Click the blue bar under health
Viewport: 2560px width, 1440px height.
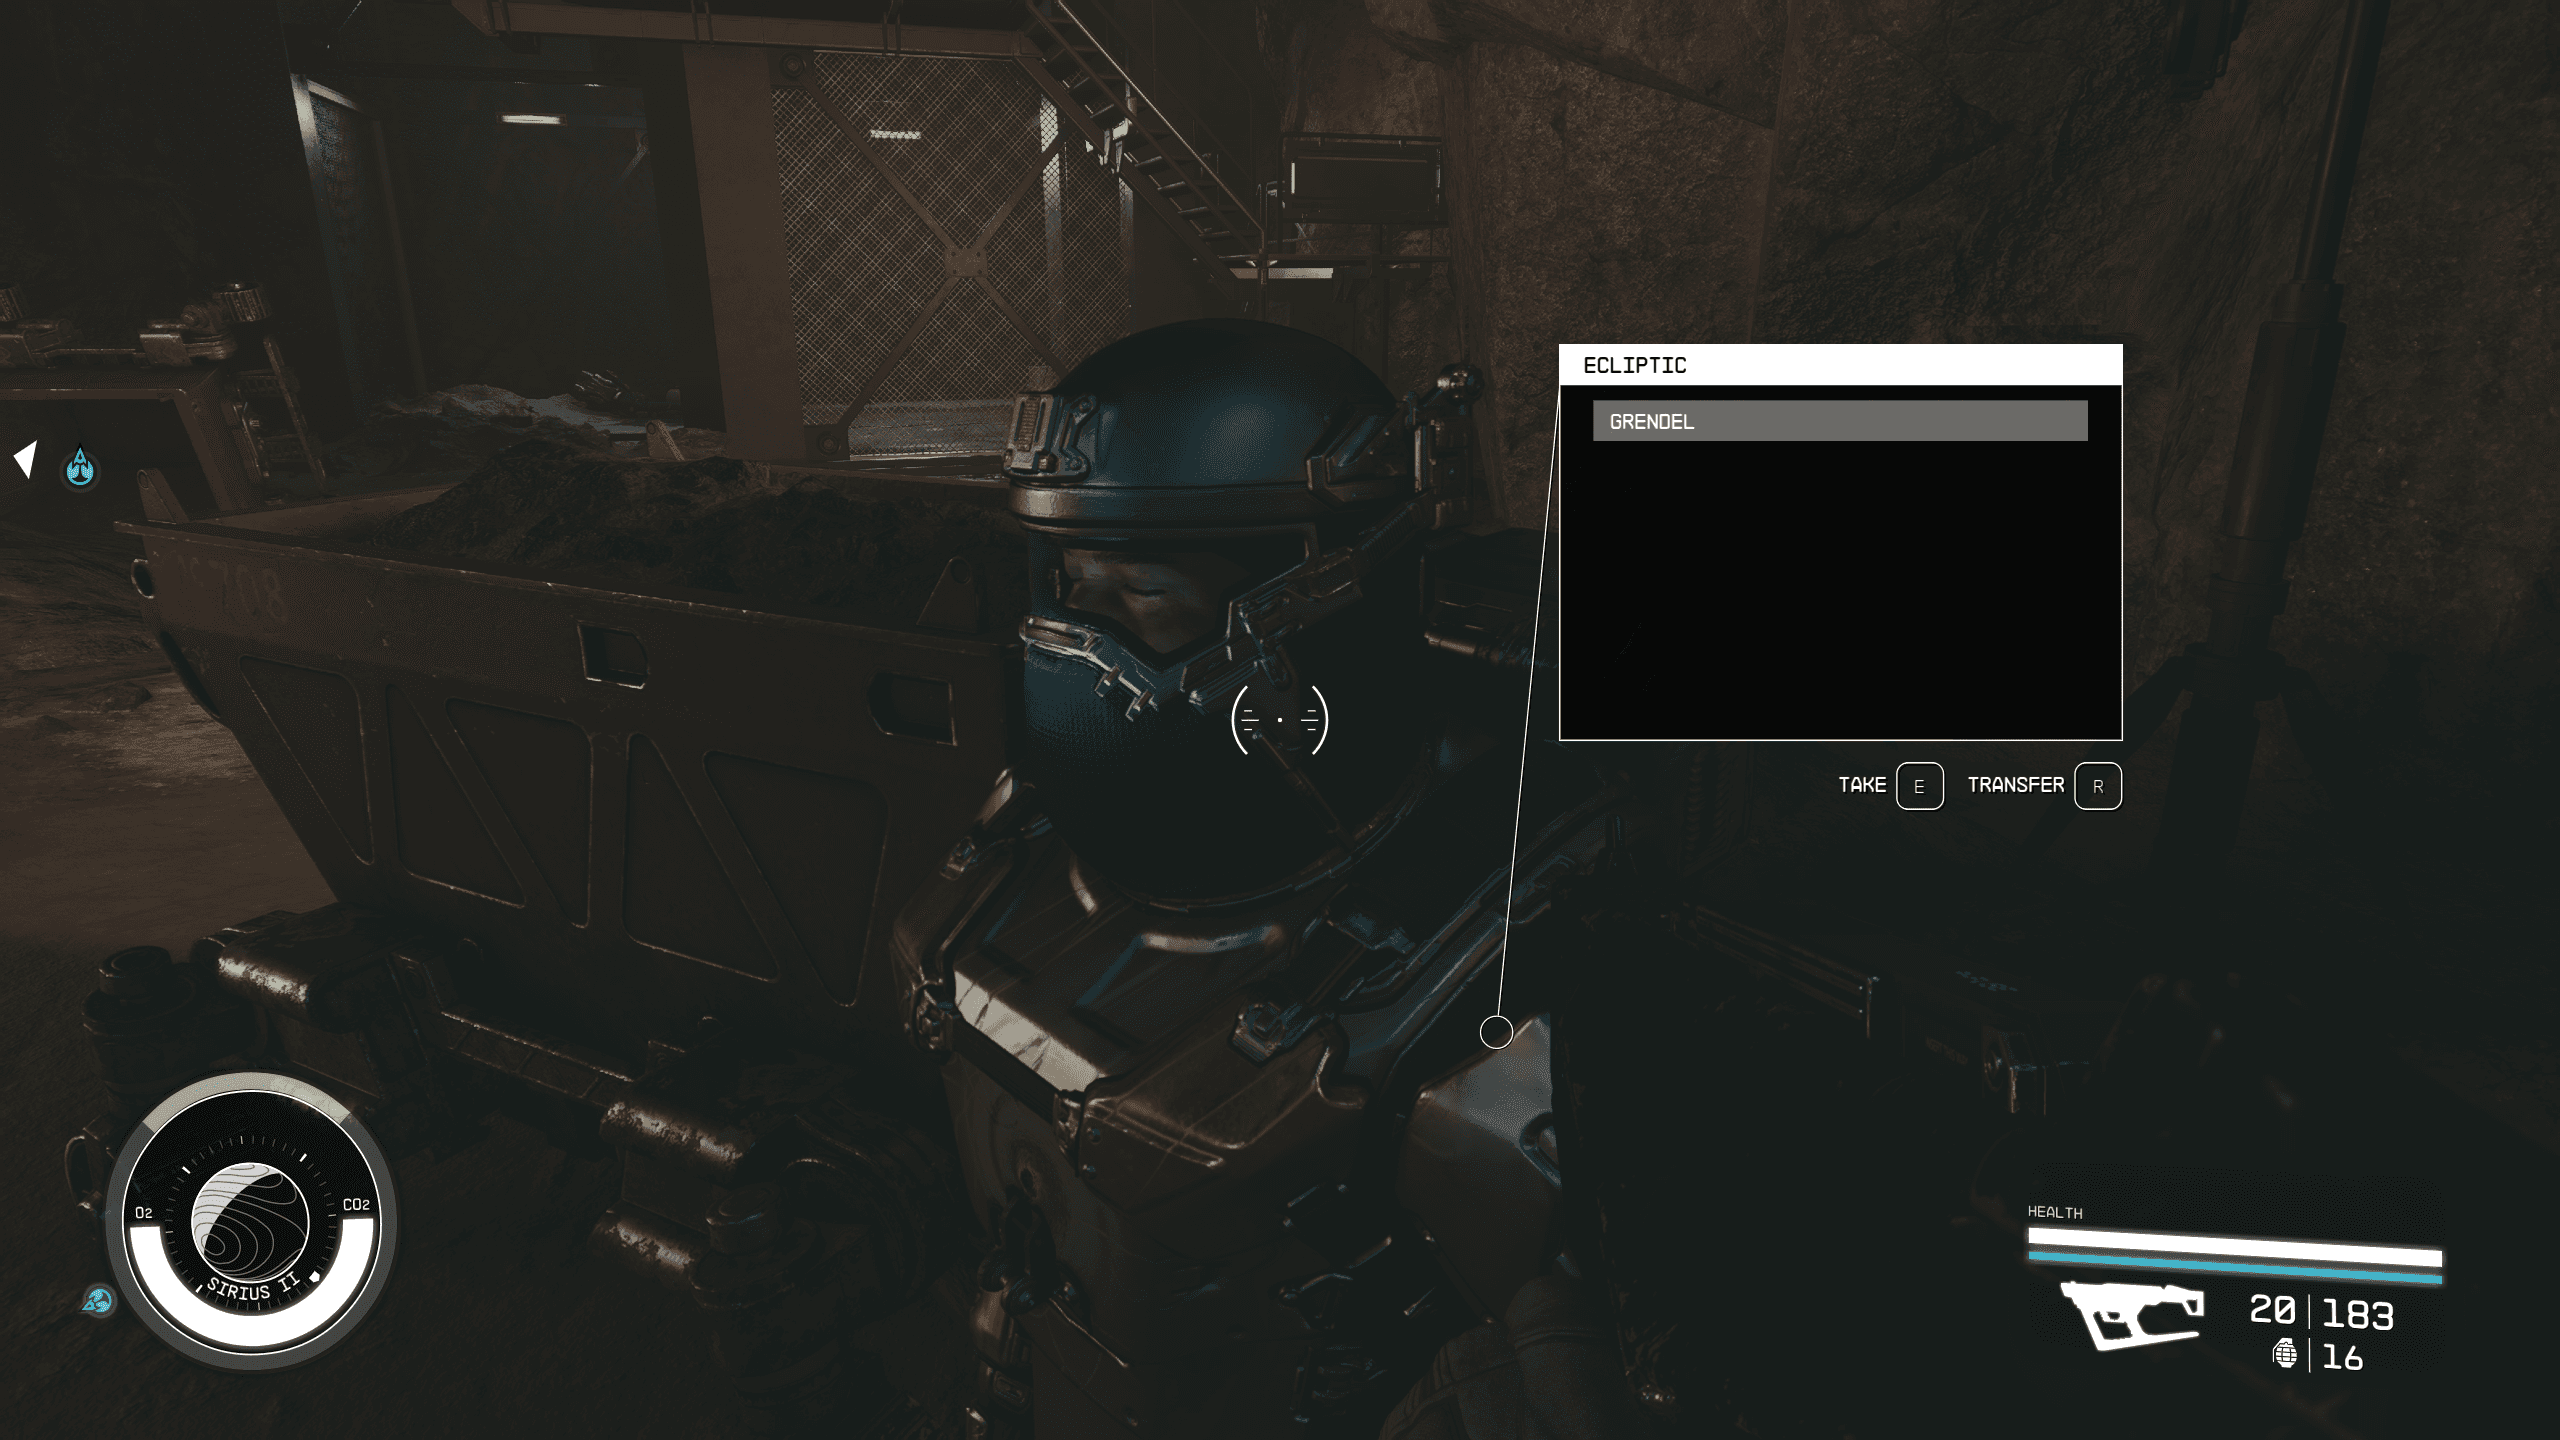(x=2235, y=1270)
